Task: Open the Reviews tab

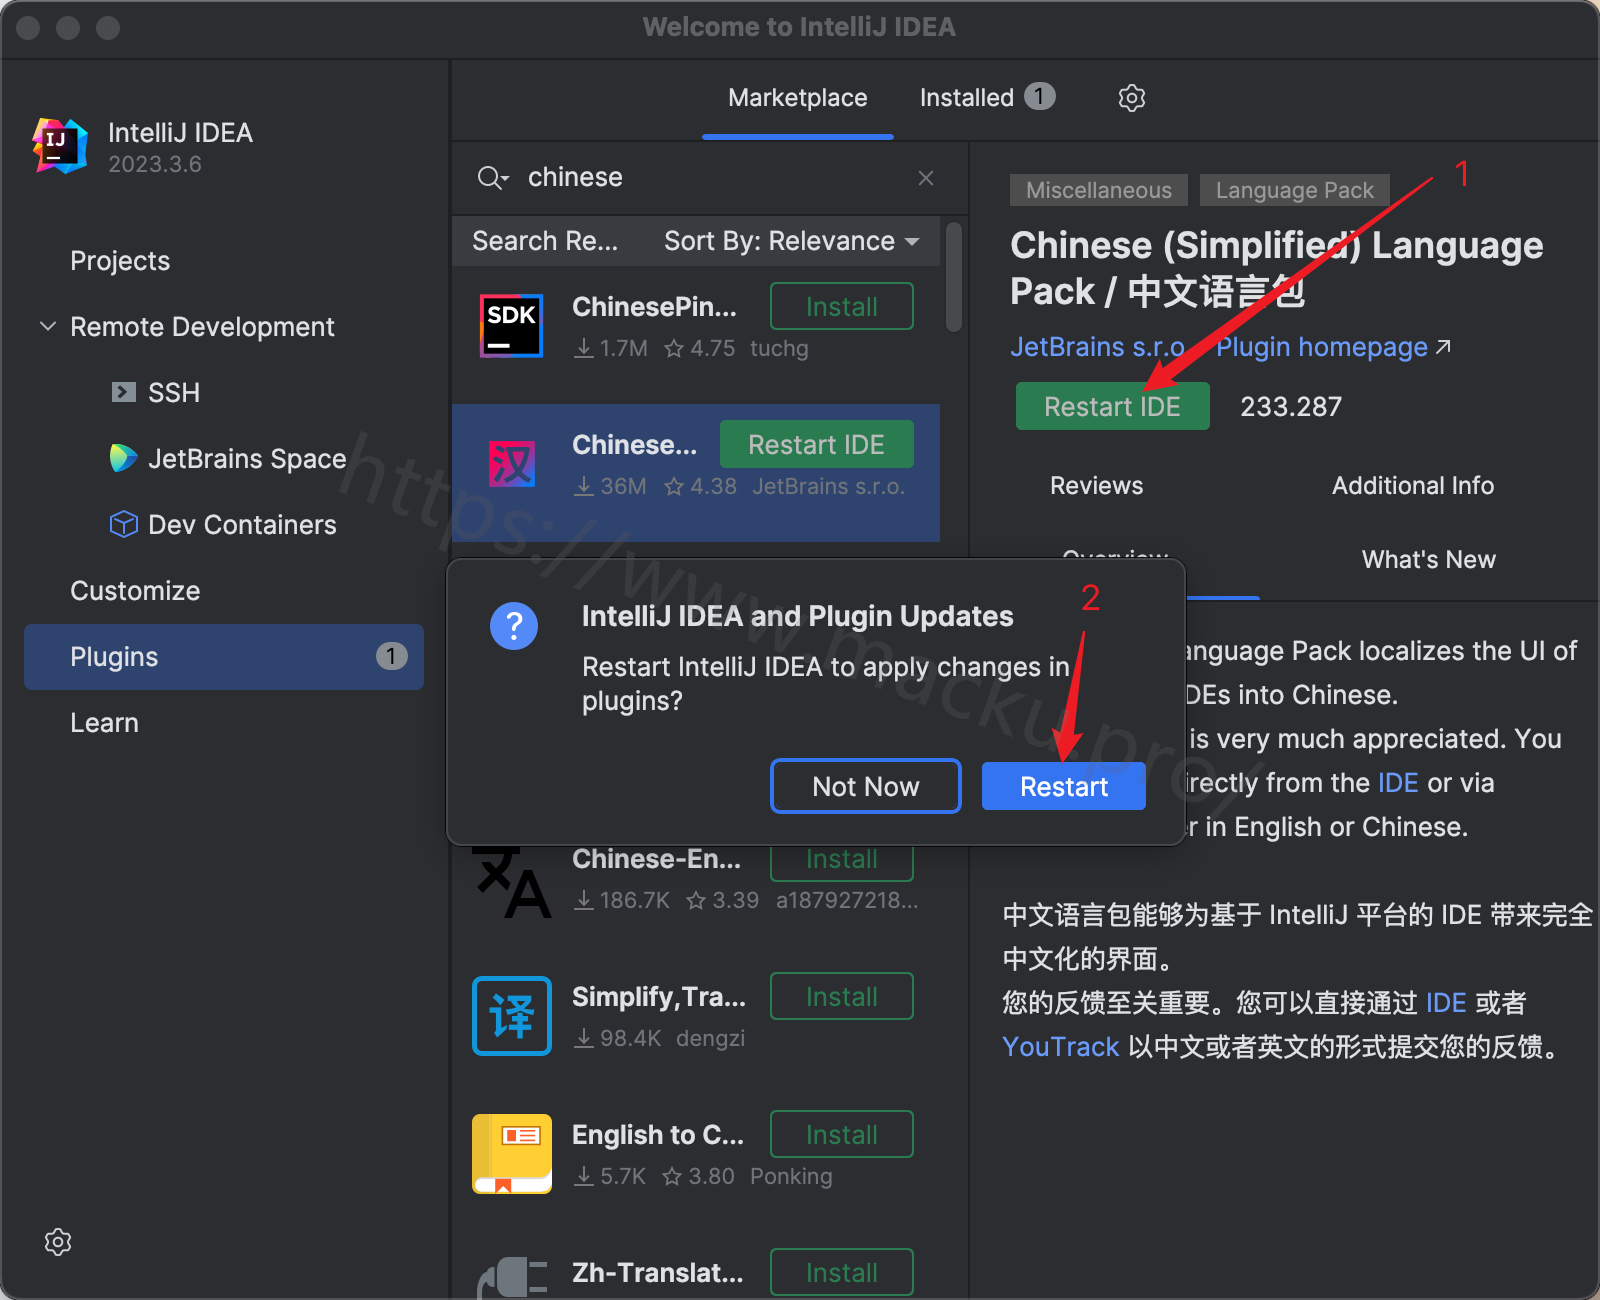Action: (x=1096, y=485)
